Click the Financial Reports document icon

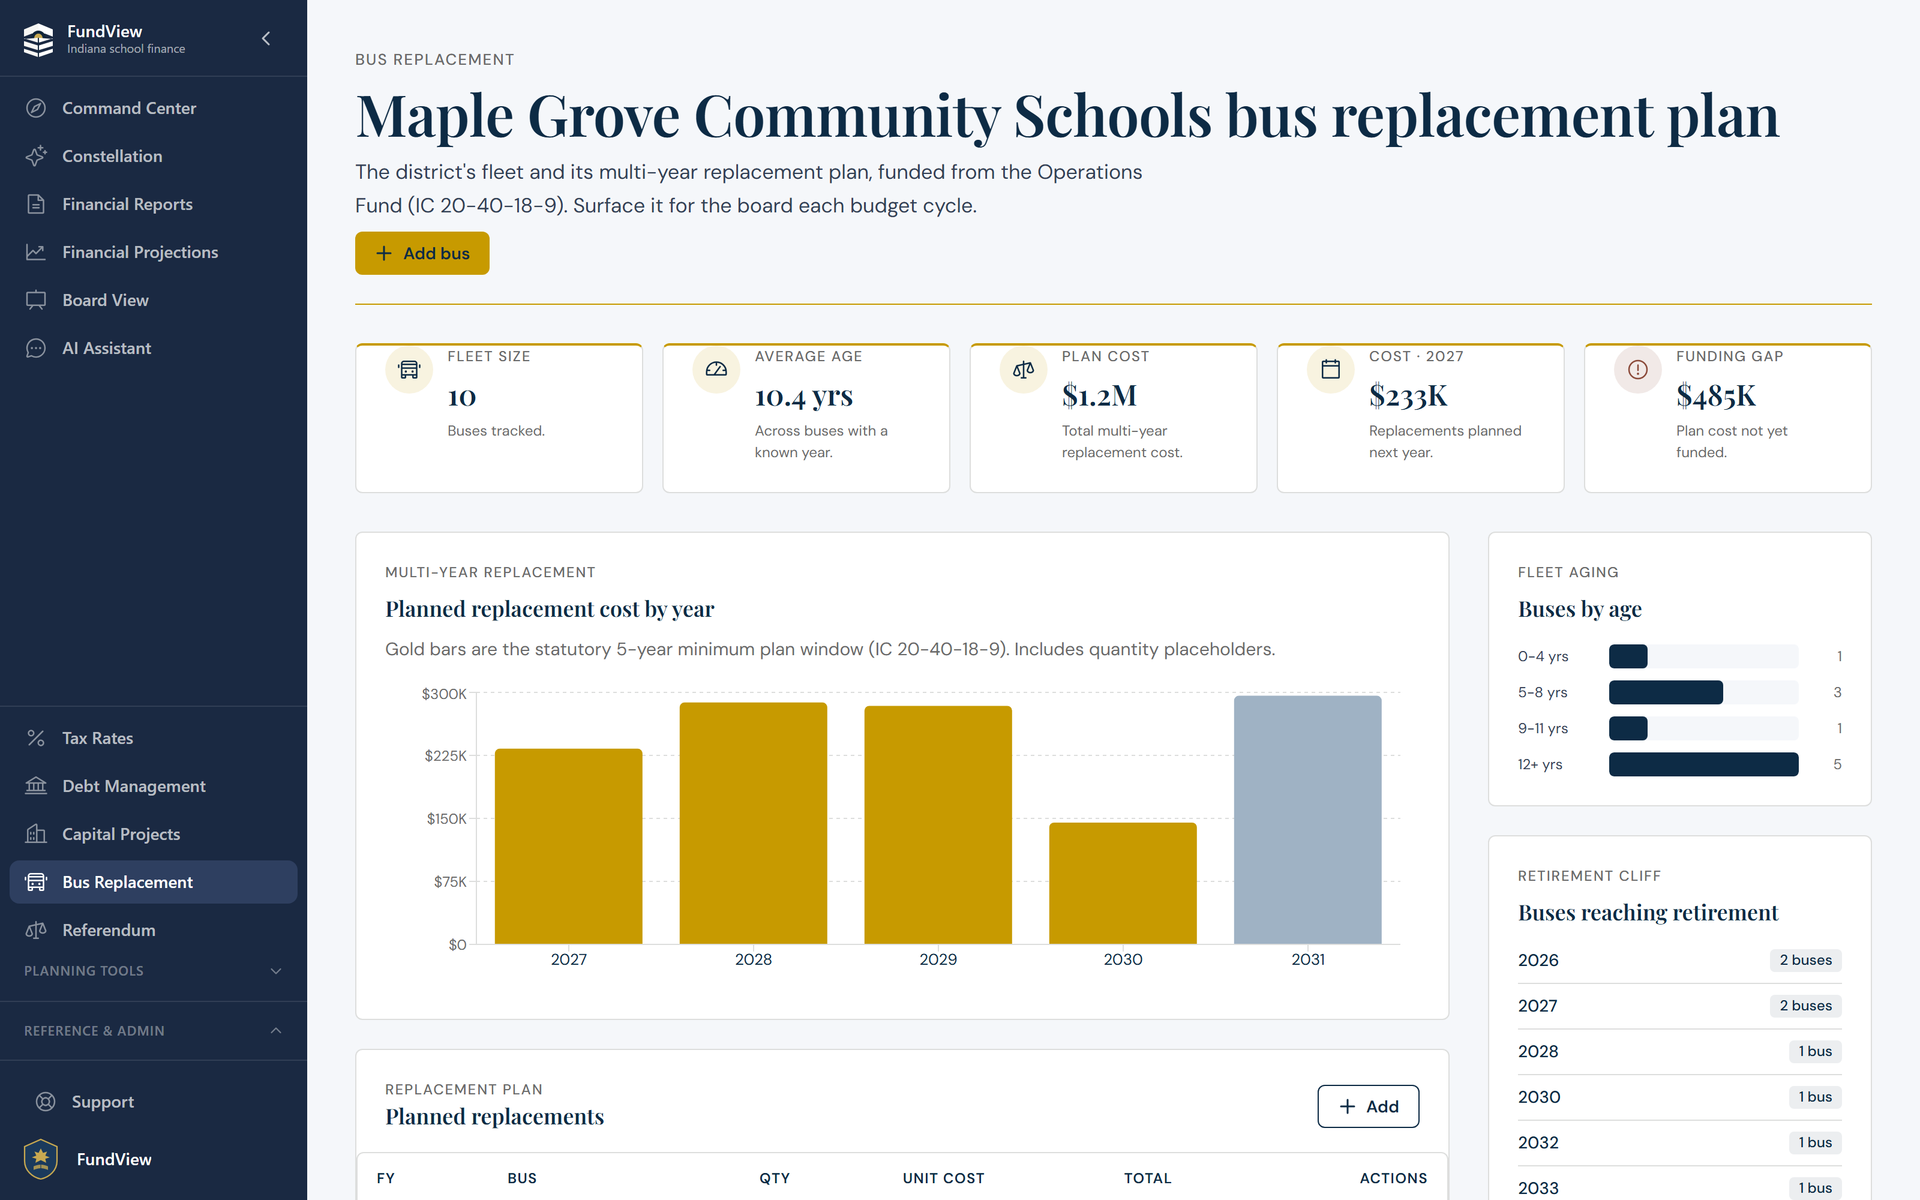coord(36,204)
